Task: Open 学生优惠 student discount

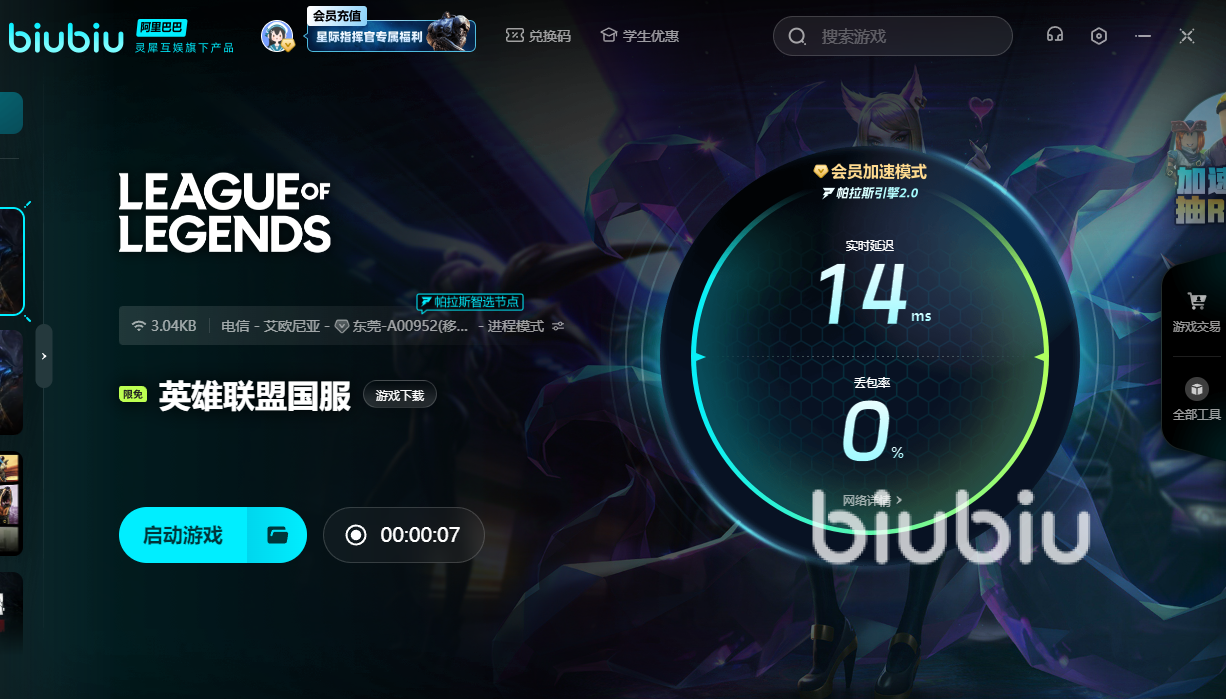Action: (x=639, y=36)
